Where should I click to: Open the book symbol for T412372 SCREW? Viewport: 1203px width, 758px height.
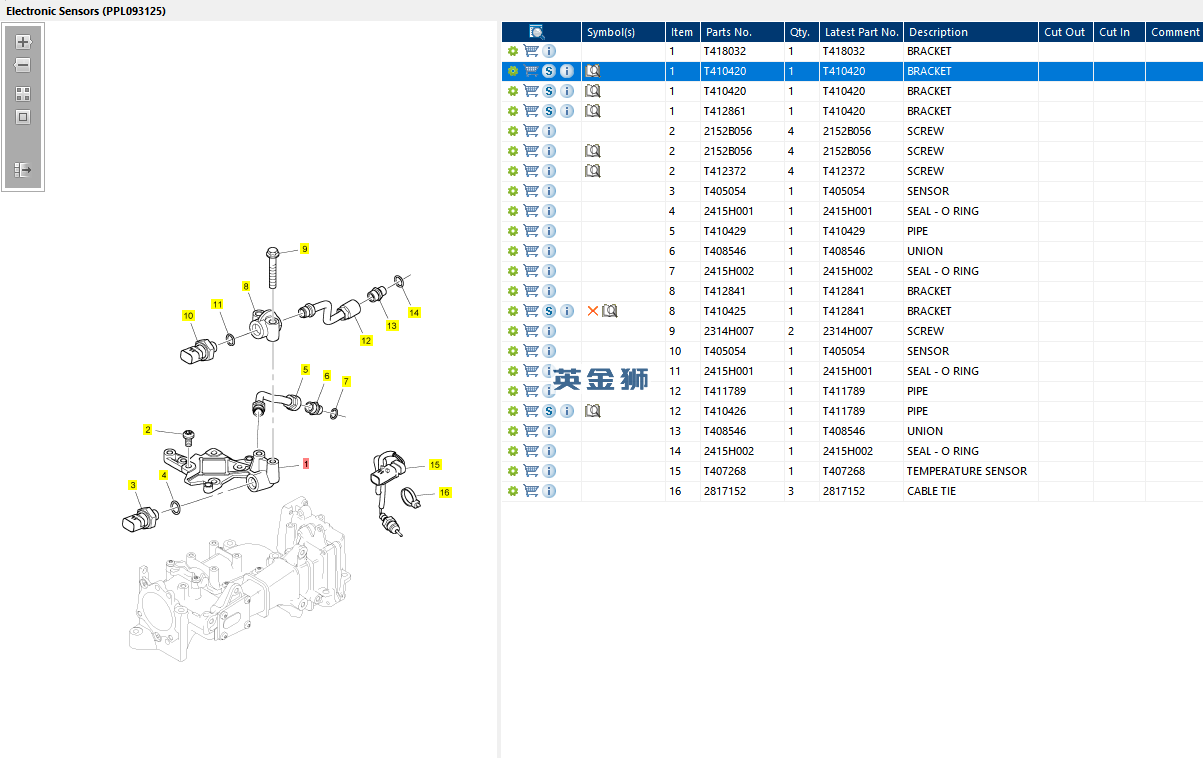(x=592, y=171)
